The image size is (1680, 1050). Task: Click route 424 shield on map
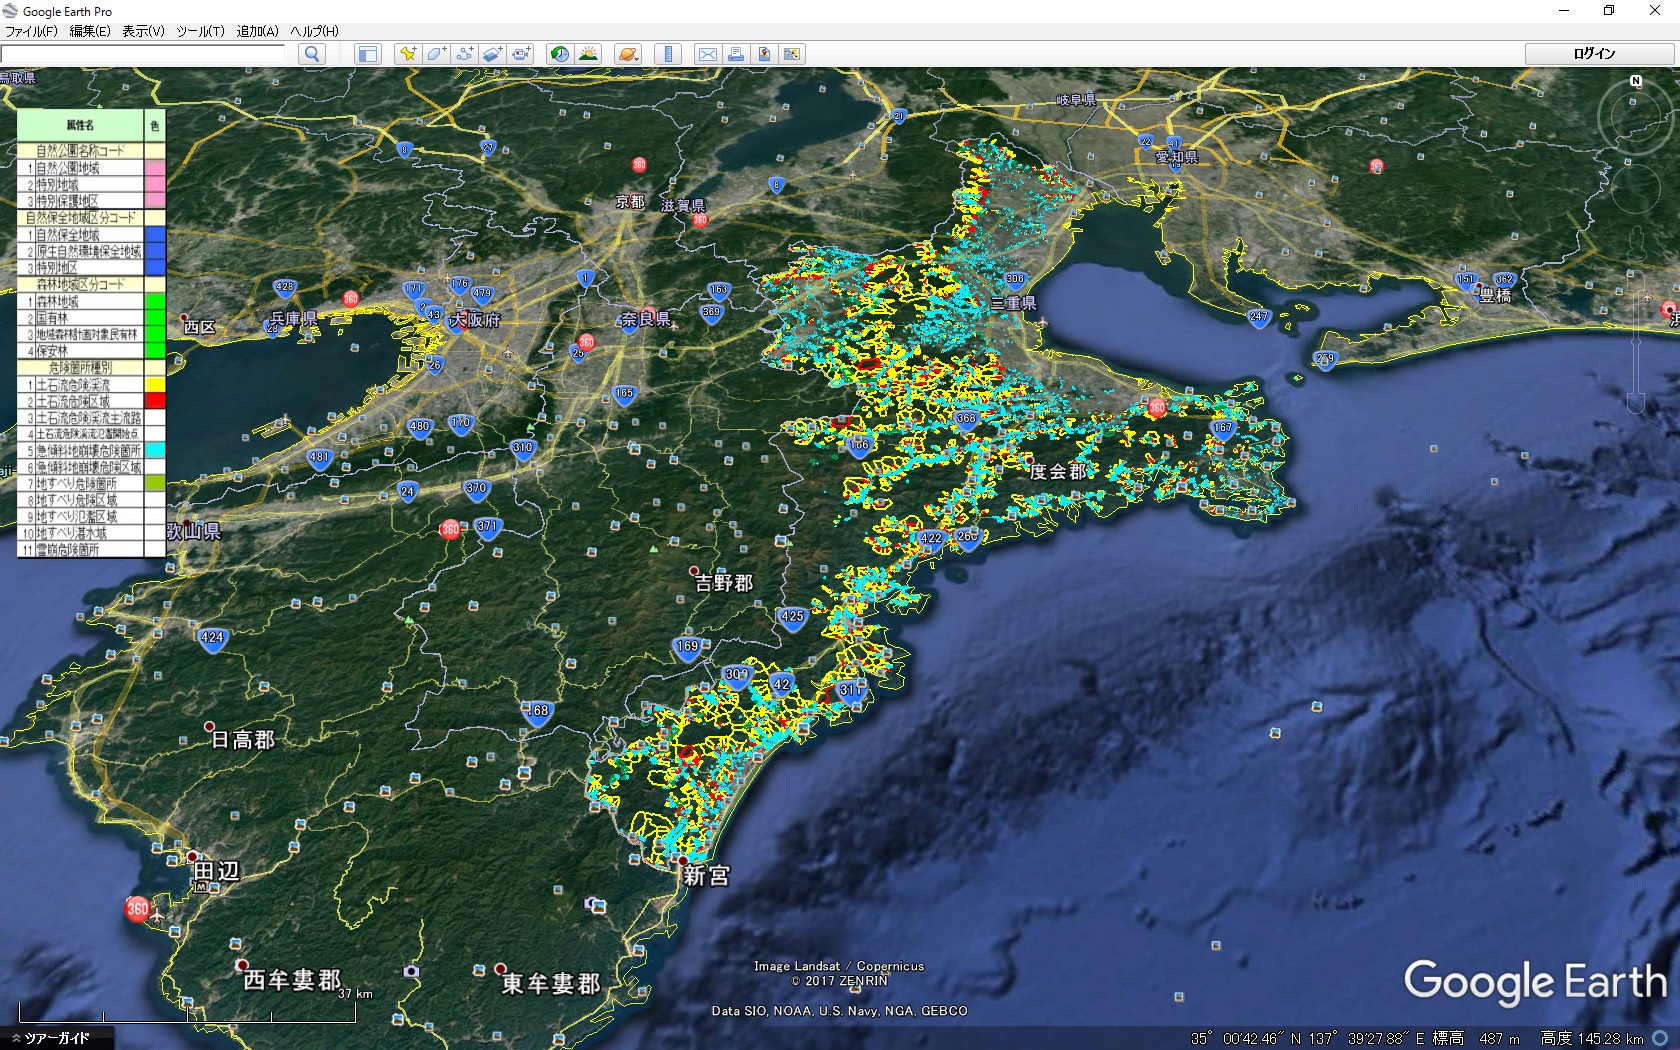click(x=212, y=639)
